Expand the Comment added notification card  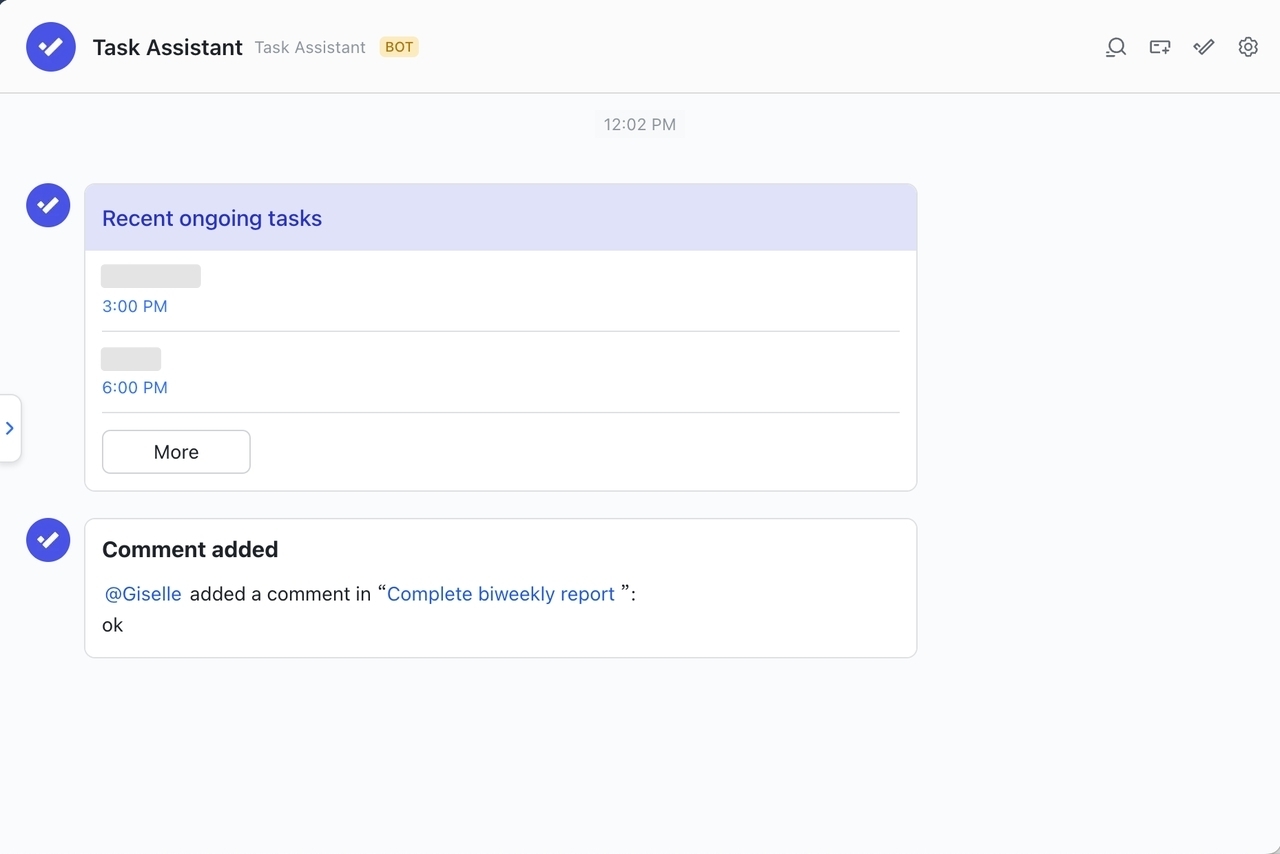190,549
